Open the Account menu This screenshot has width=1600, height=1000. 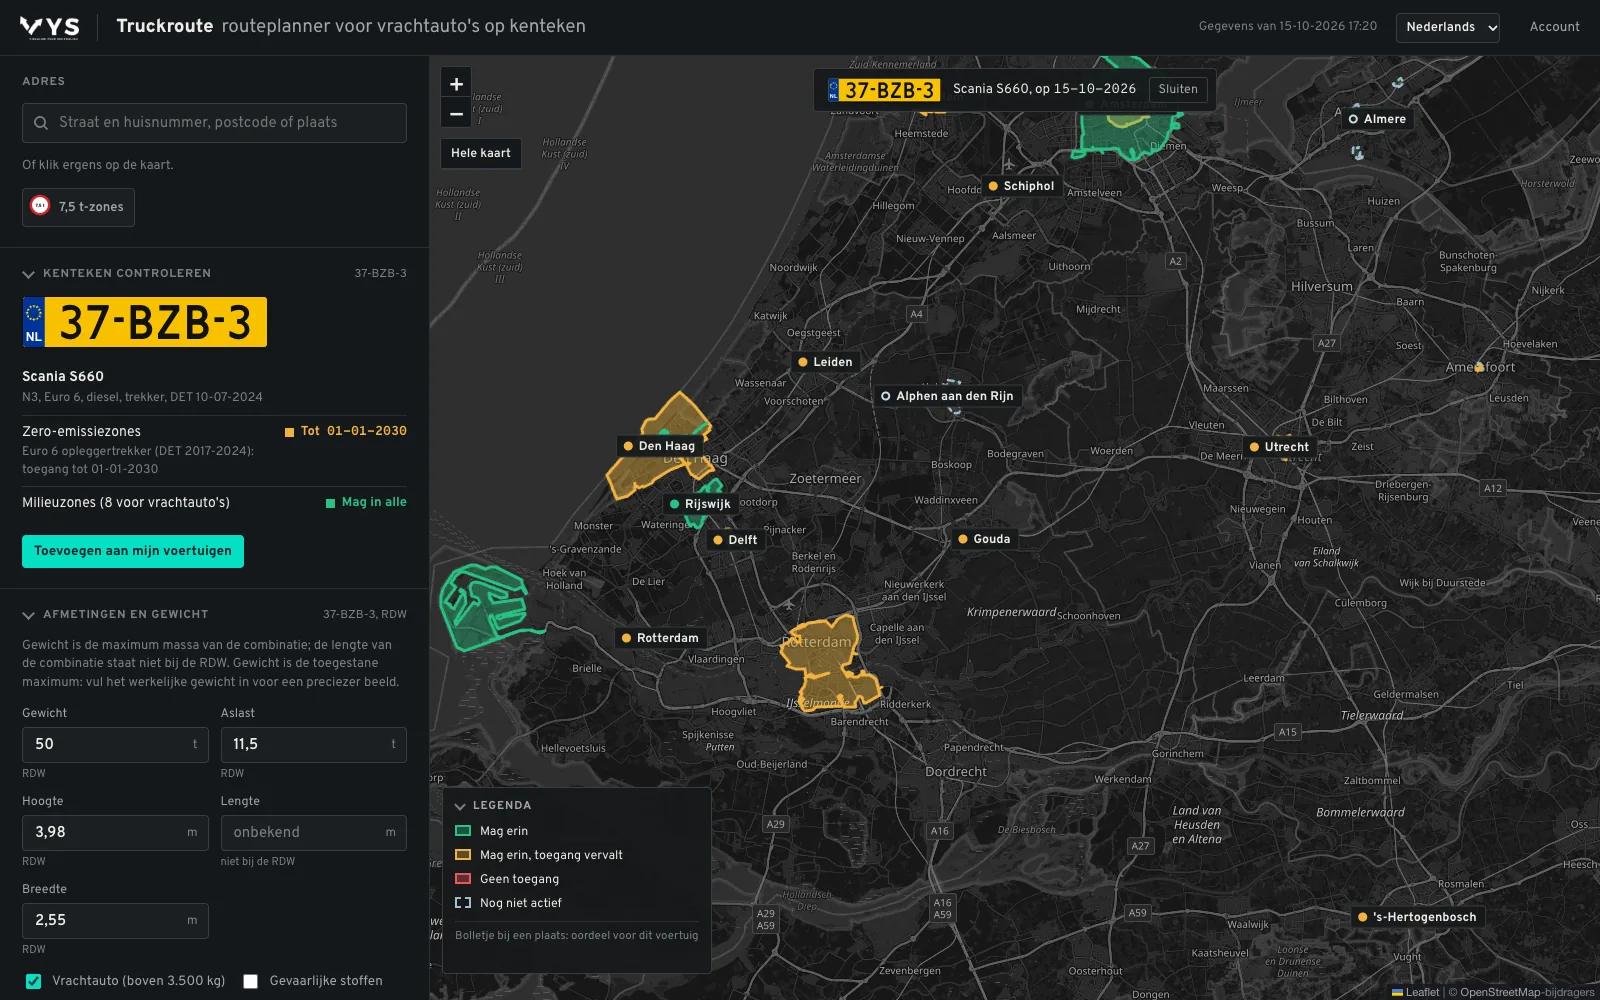[1554, 27]
